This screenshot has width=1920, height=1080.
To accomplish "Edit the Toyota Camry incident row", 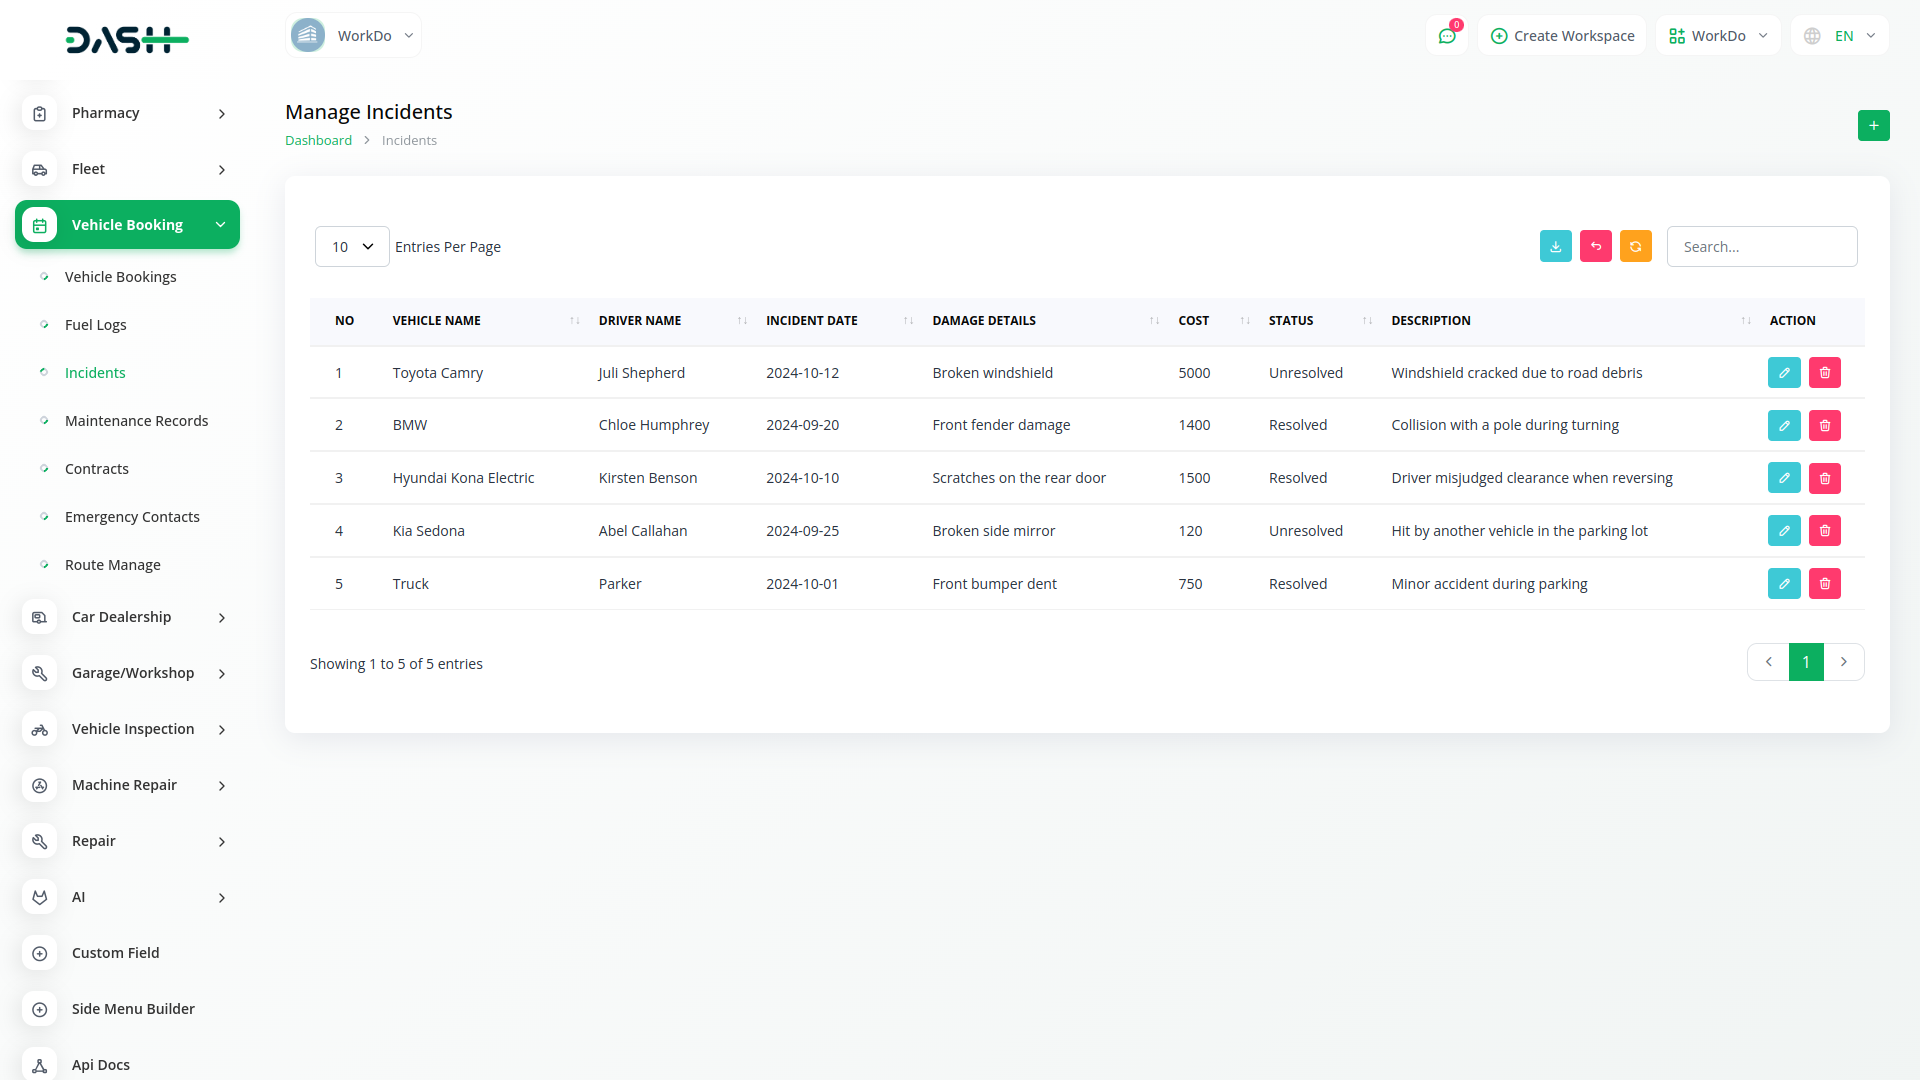I will tap(1783, 372).
